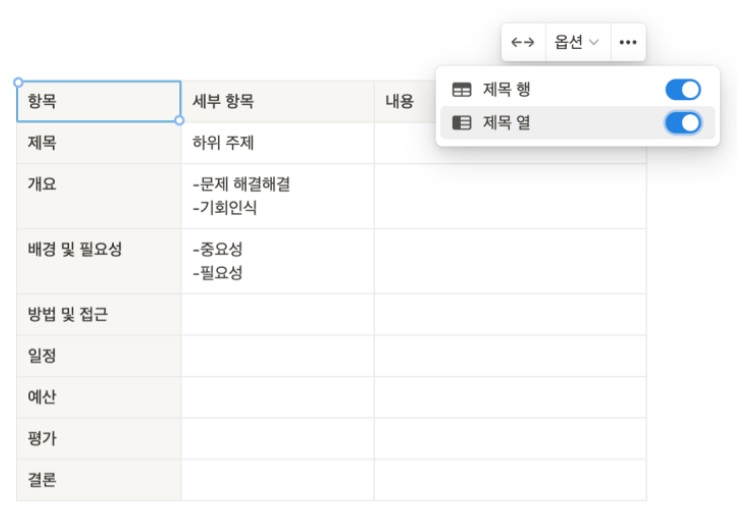Click the header row table icon
The width and height of the screenshot is (737, 522).
click(461, 89)
